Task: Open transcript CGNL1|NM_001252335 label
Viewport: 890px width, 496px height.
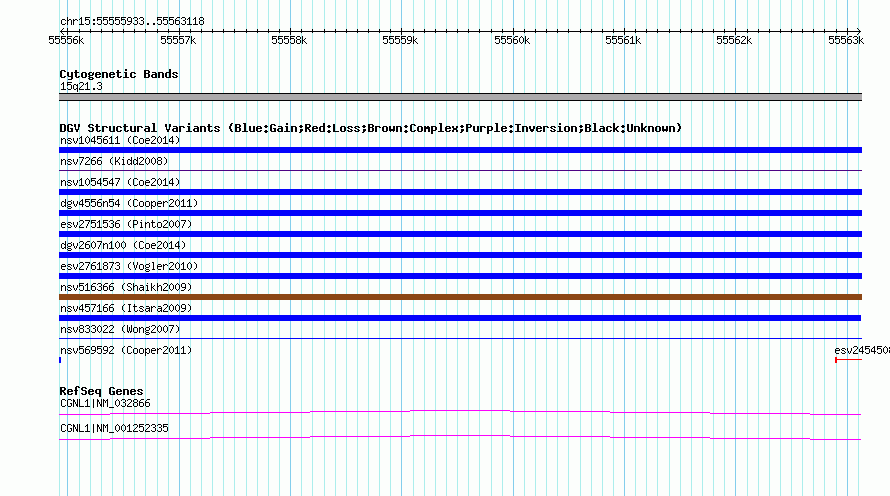Action: 114,428
